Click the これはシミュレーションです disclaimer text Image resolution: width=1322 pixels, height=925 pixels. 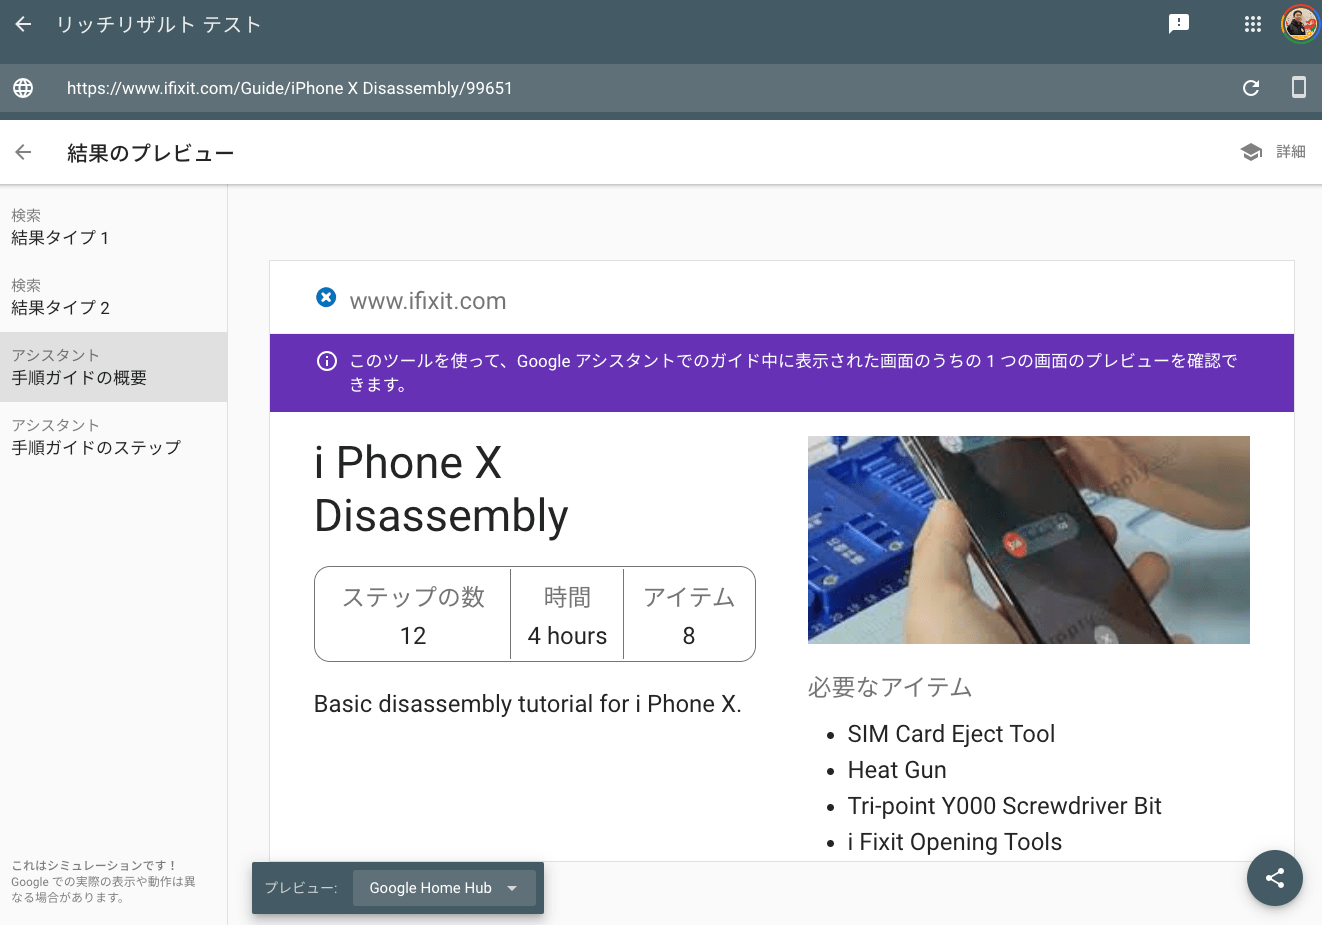click(x=104, y=881)
